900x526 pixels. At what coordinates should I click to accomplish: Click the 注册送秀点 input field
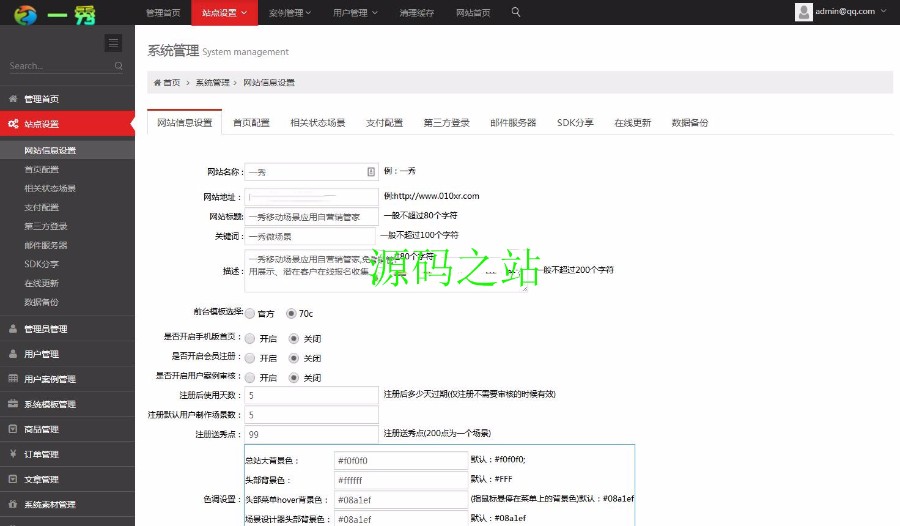pos(311,434)
